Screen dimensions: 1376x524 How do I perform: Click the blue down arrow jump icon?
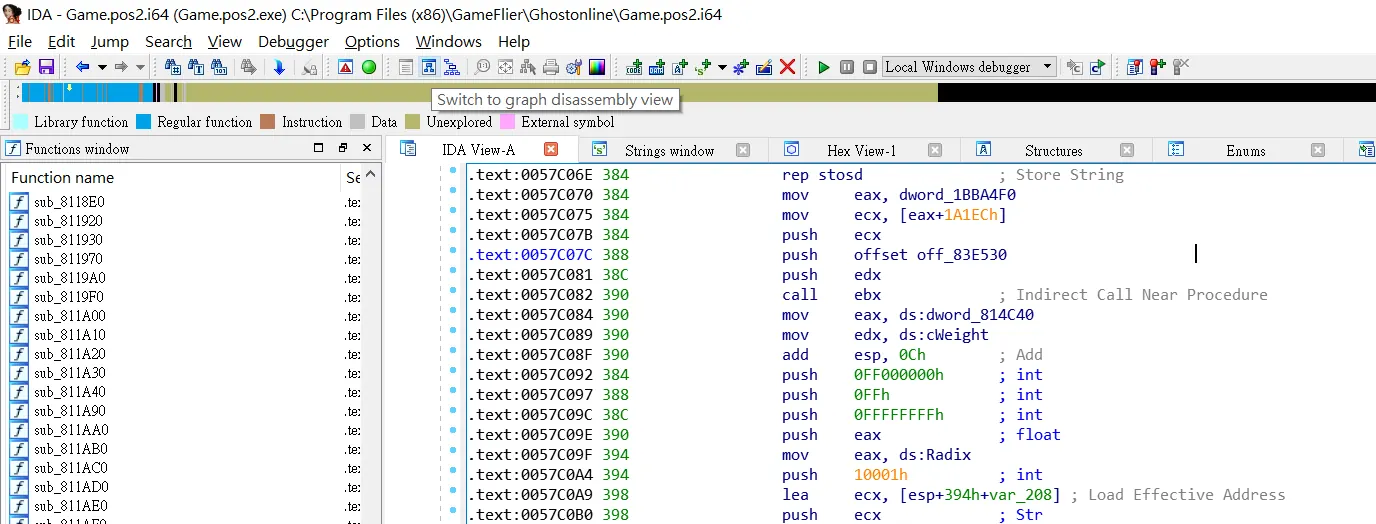(279, 67)
